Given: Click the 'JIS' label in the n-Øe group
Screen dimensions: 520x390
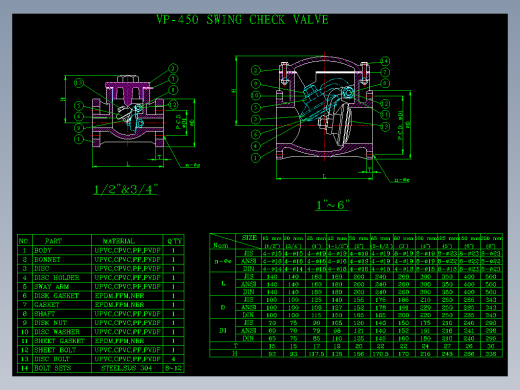Looking at the screenshot, I should tap(249, 253).
